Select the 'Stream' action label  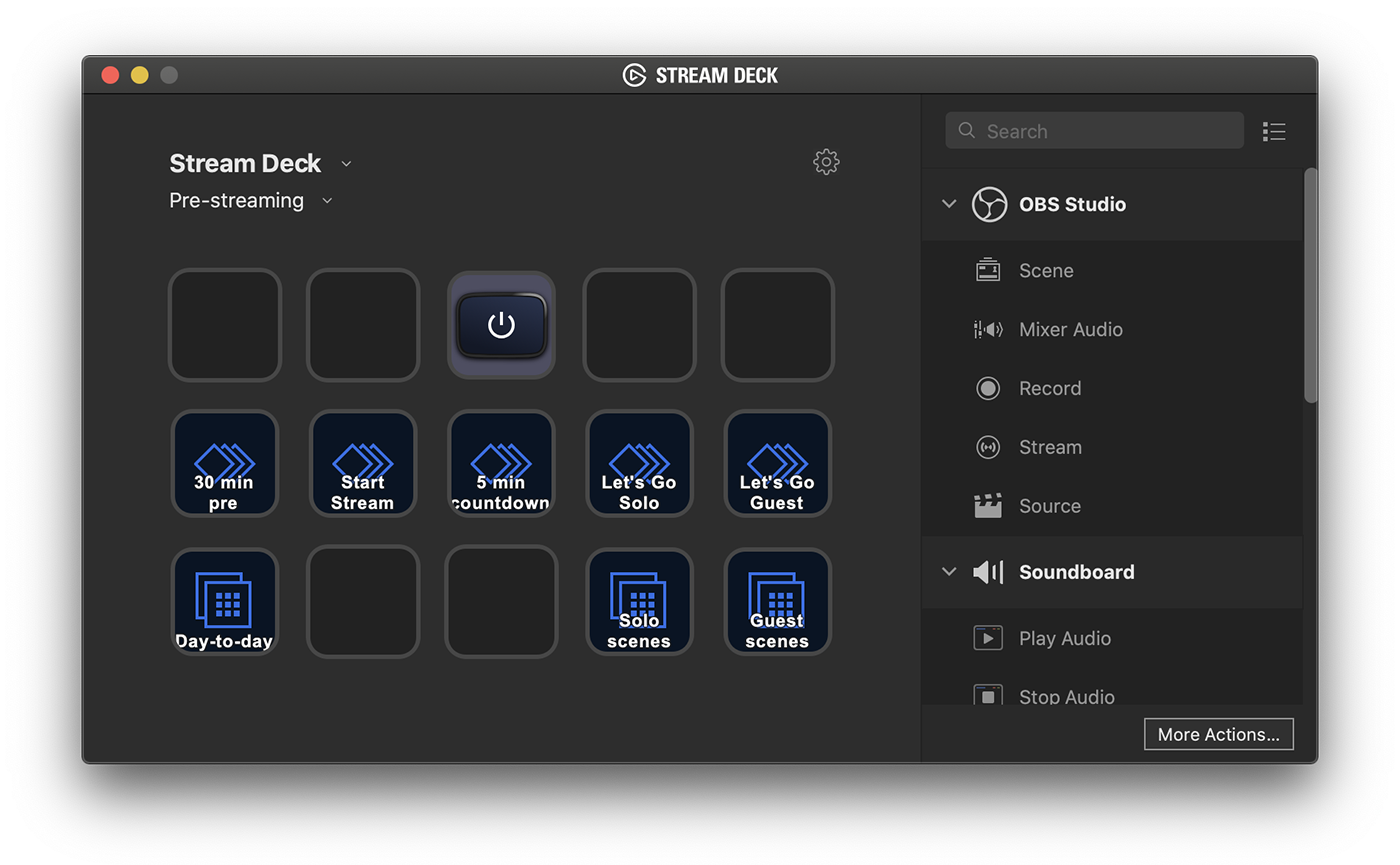1050,447
